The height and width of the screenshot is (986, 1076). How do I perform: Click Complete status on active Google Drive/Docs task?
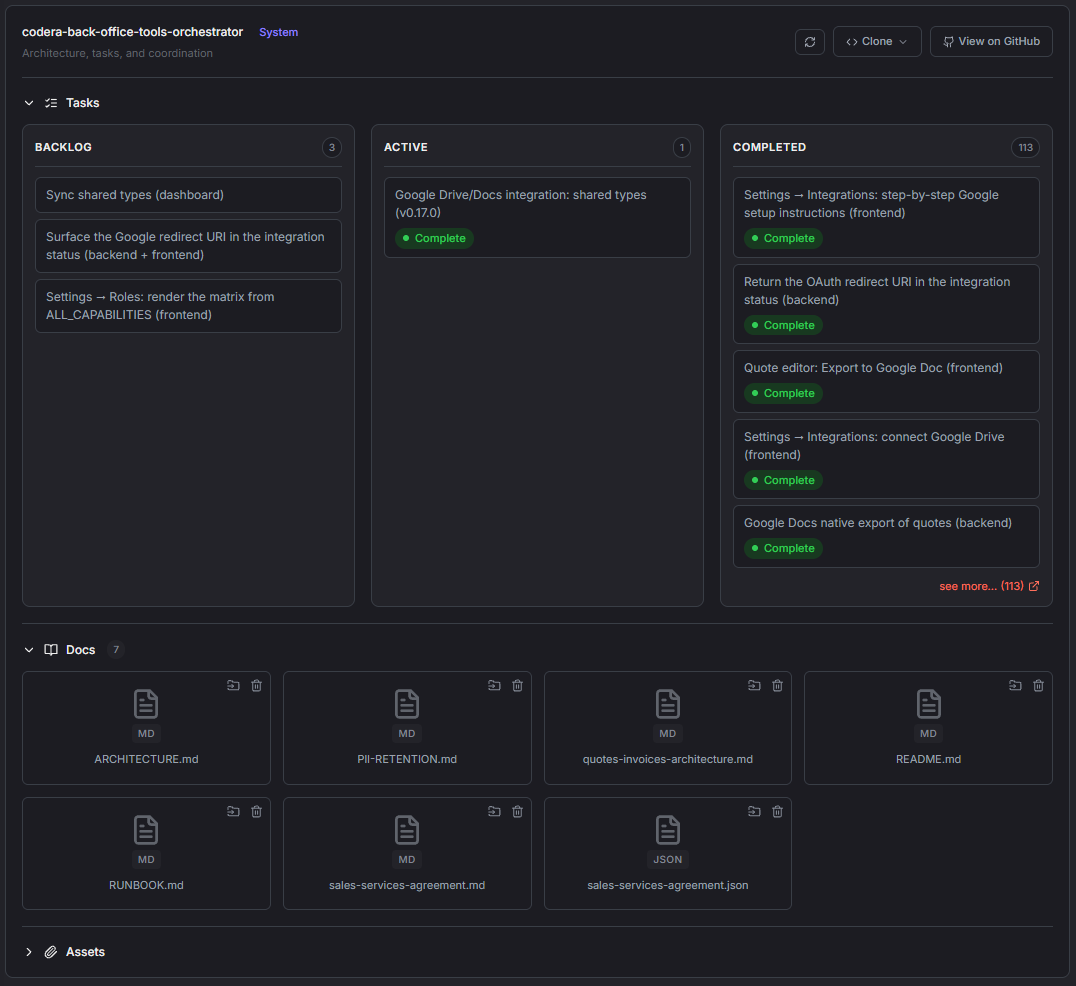(434, 238)
